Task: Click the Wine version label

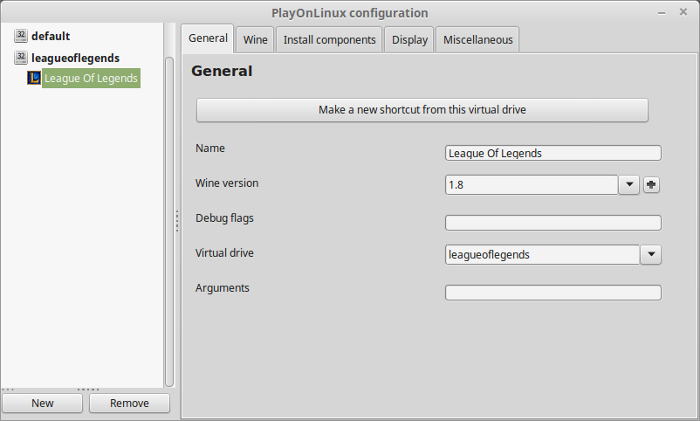Action: [x=227, y=183]
